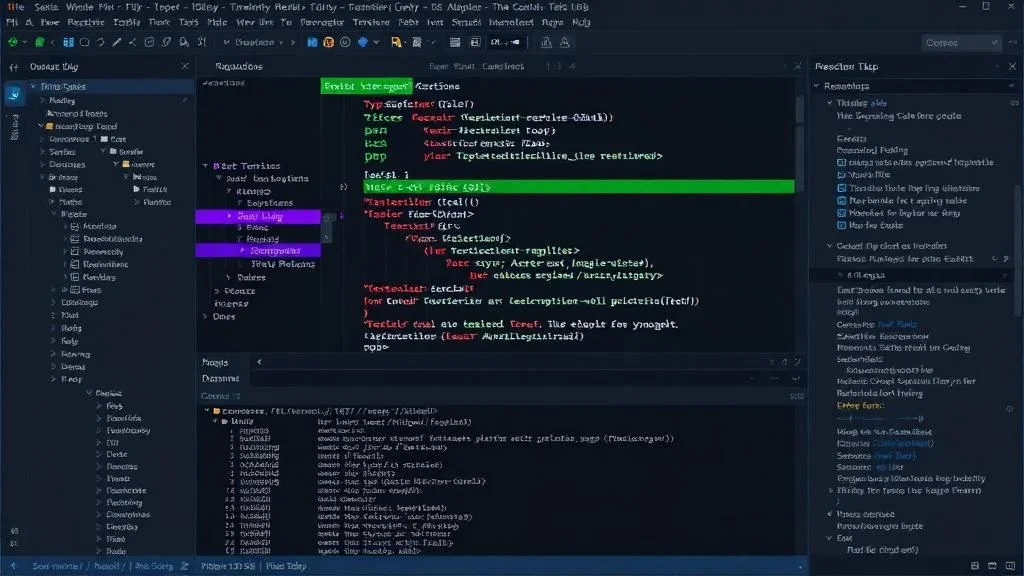Open the dropdown arrow beside the blue shield icon
Viewport: 1024px width, 576px height.
[x=376, y=42]
